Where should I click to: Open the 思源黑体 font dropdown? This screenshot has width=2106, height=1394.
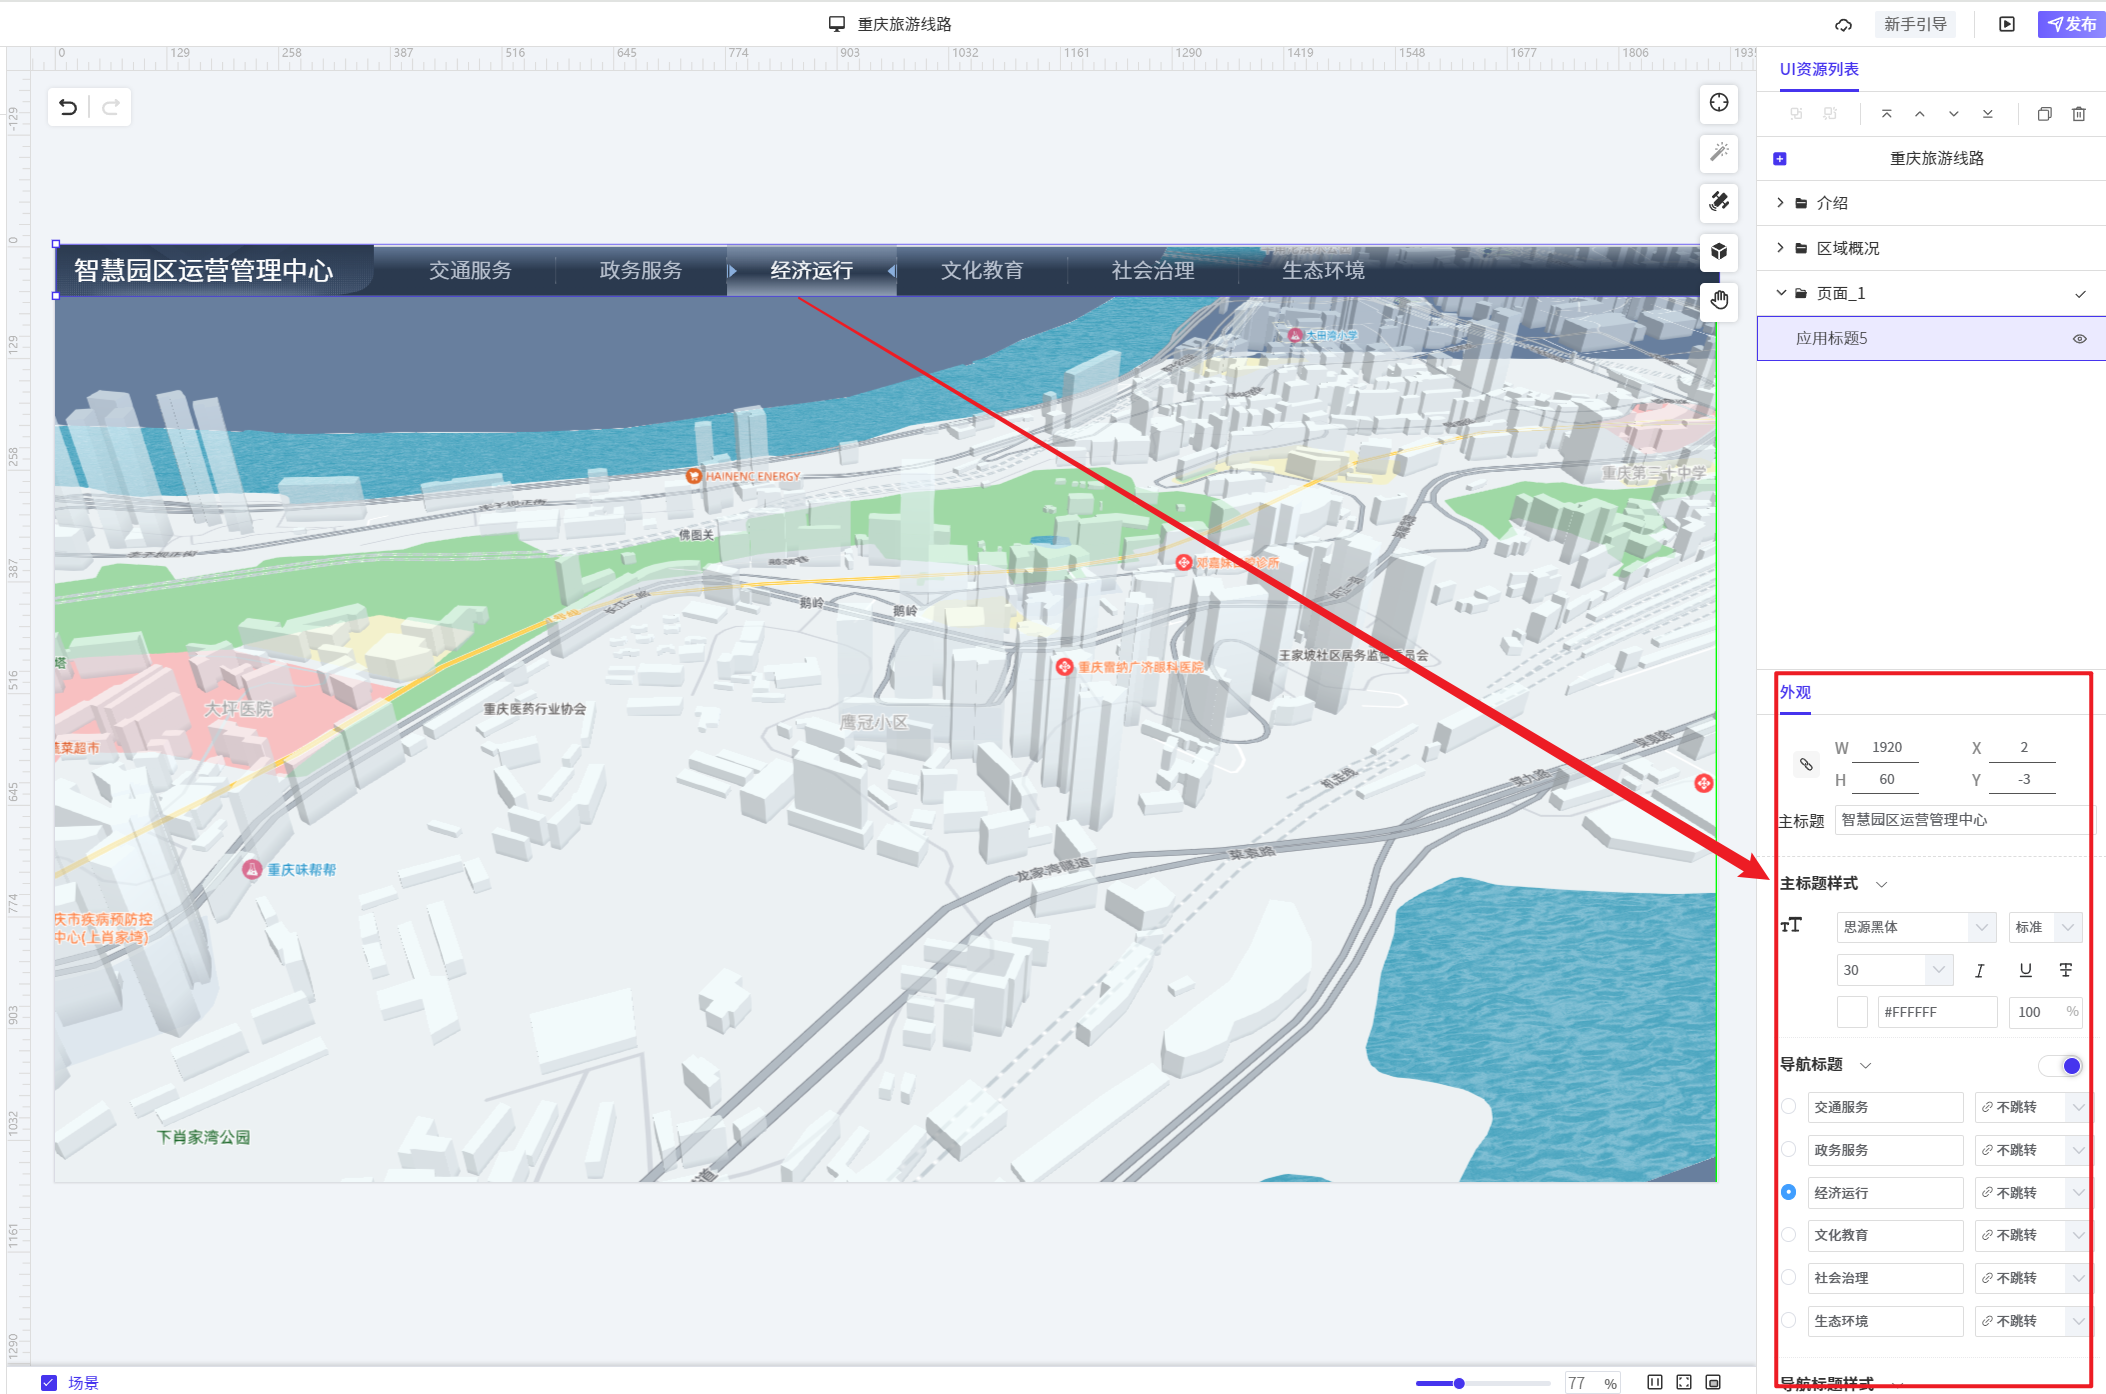point(1916,927)
